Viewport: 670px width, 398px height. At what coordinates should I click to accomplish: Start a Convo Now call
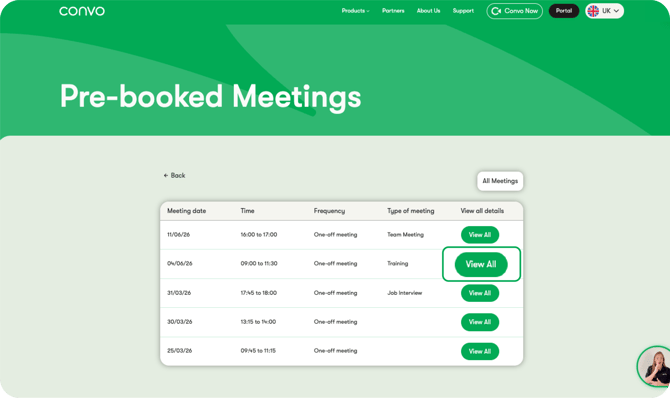pyautogui.click(x=514, y=11)
